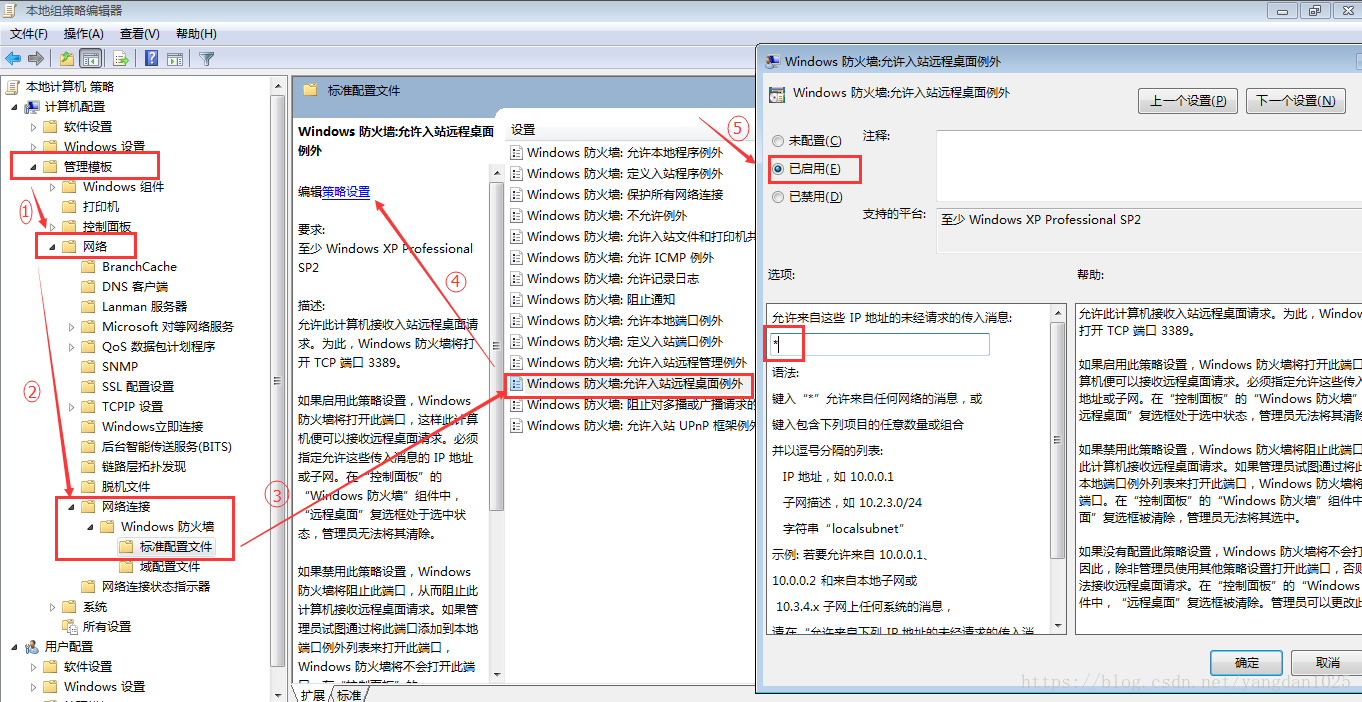Viewport: 1362px width, 702px height.
Task: Open the 操作(A) menu
Action: [x=84, y=34]
